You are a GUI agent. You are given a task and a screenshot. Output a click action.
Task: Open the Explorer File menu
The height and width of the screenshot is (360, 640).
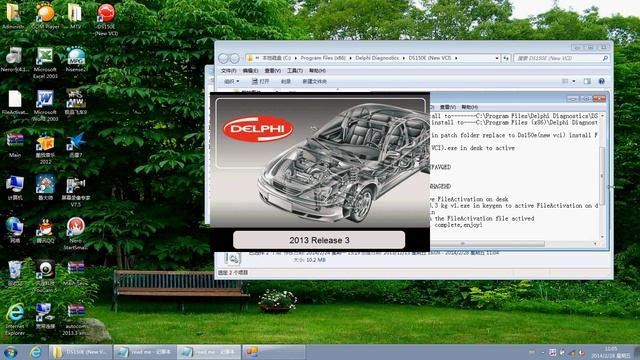tap(229, 71)
